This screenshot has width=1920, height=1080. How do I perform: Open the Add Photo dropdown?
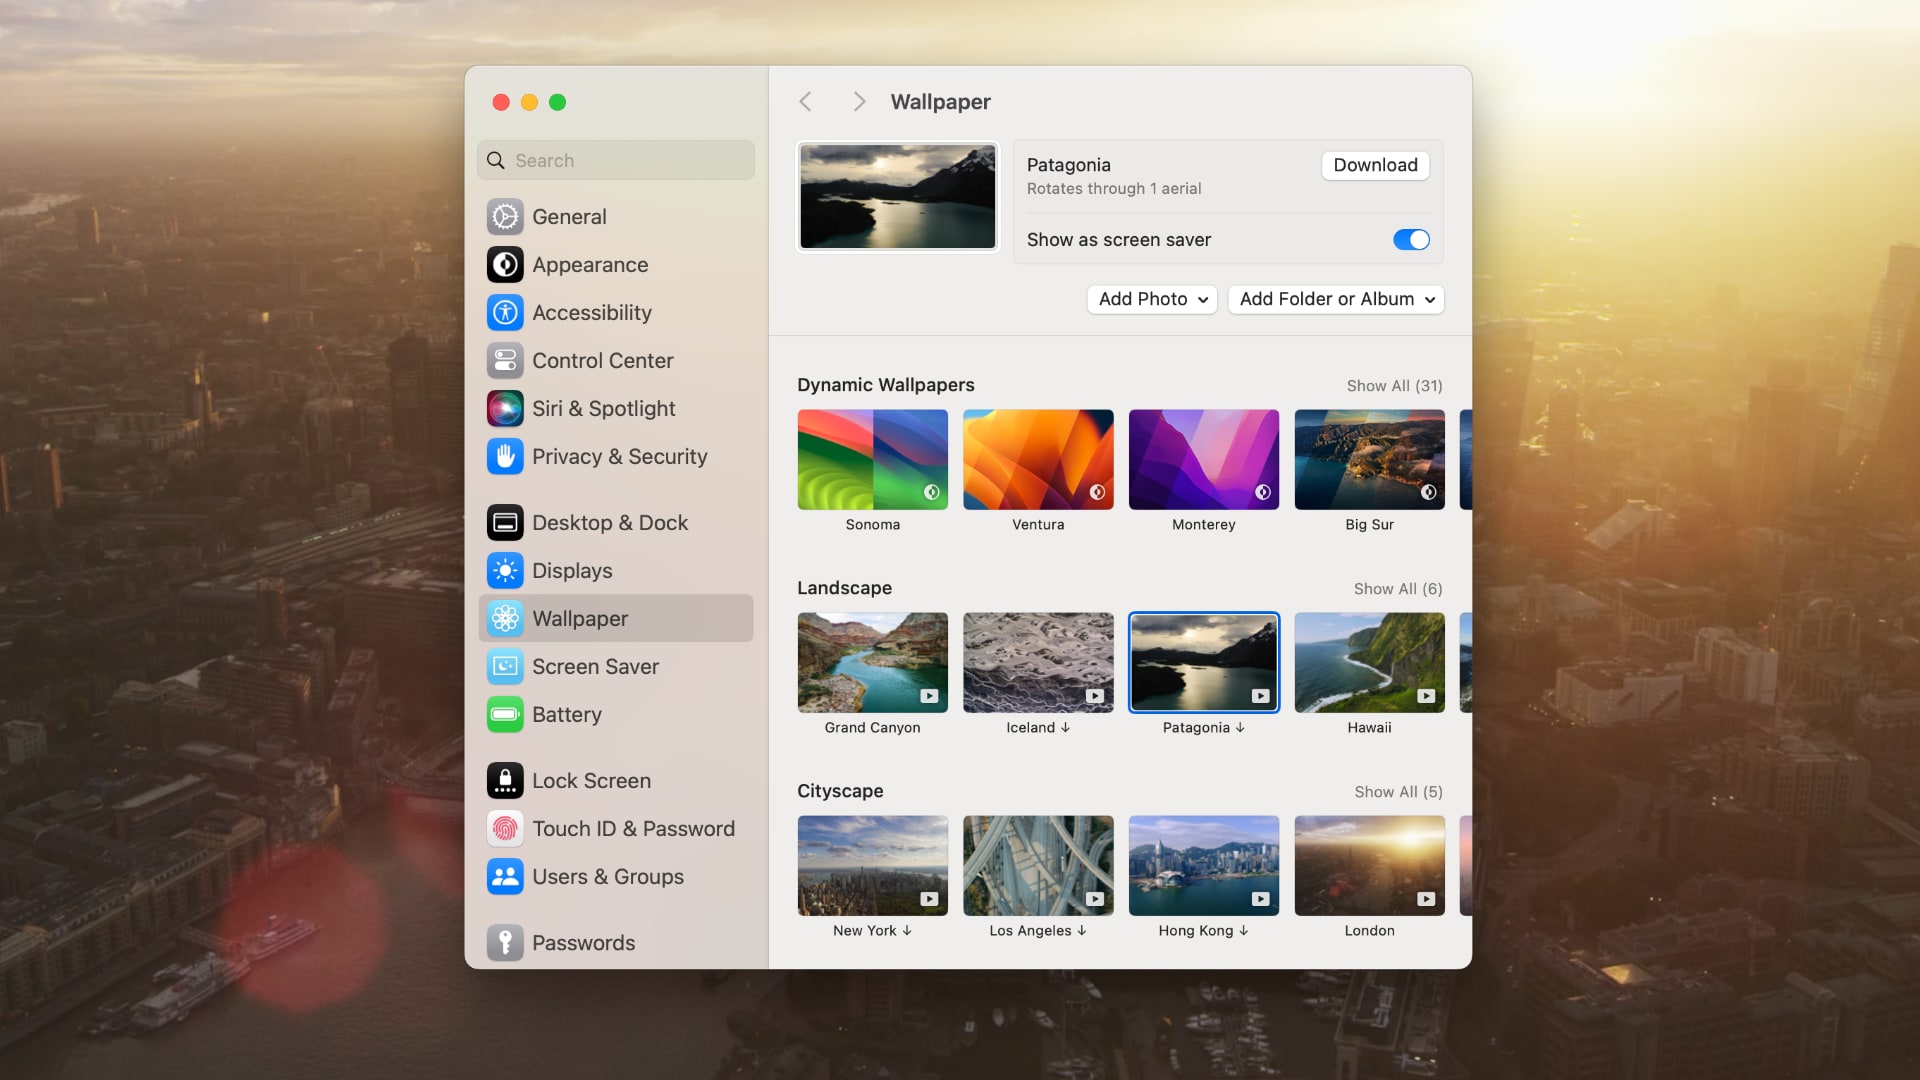[x=1152, y=299]
